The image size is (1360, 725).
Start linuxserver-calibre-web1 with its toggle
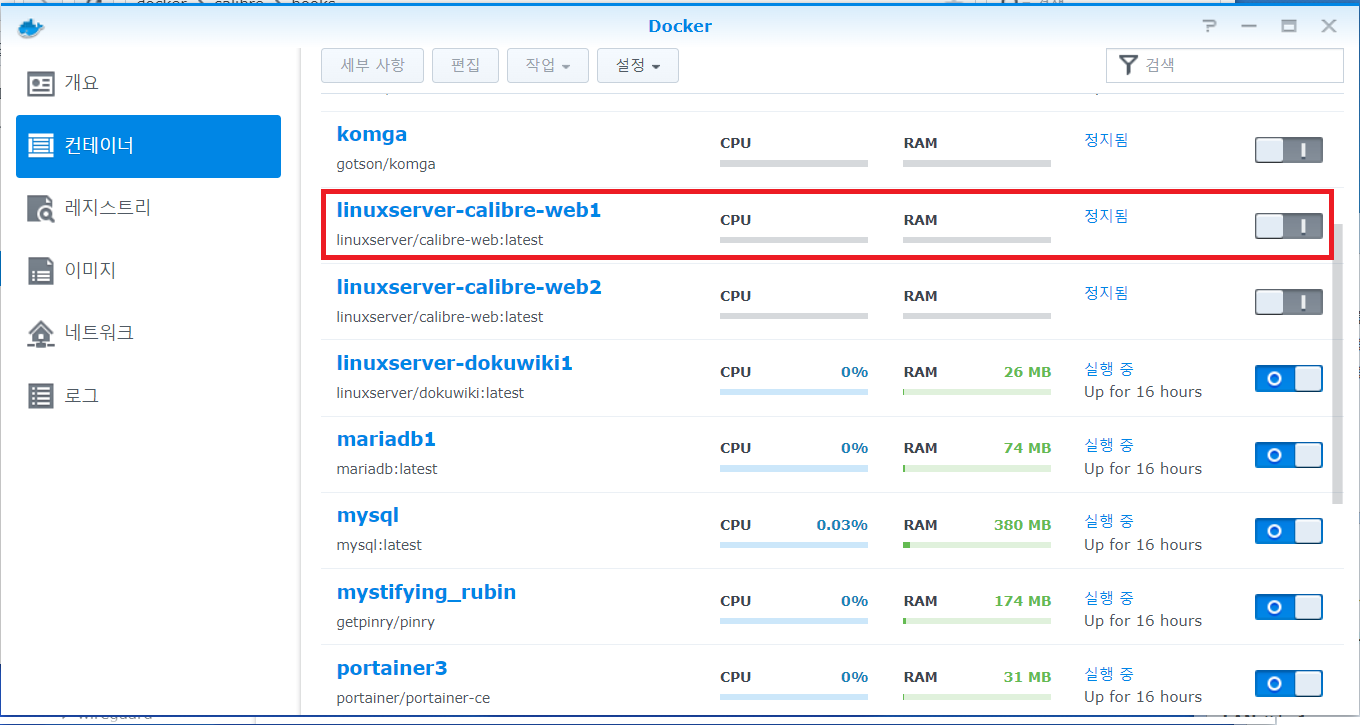[x=1289, y=226]
